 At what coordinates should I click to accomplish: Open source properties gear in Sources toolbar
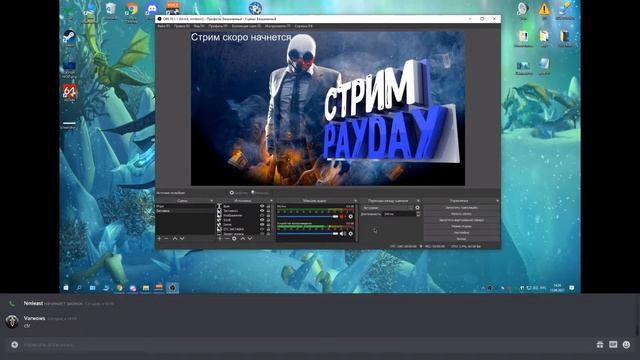click(234, 238)
